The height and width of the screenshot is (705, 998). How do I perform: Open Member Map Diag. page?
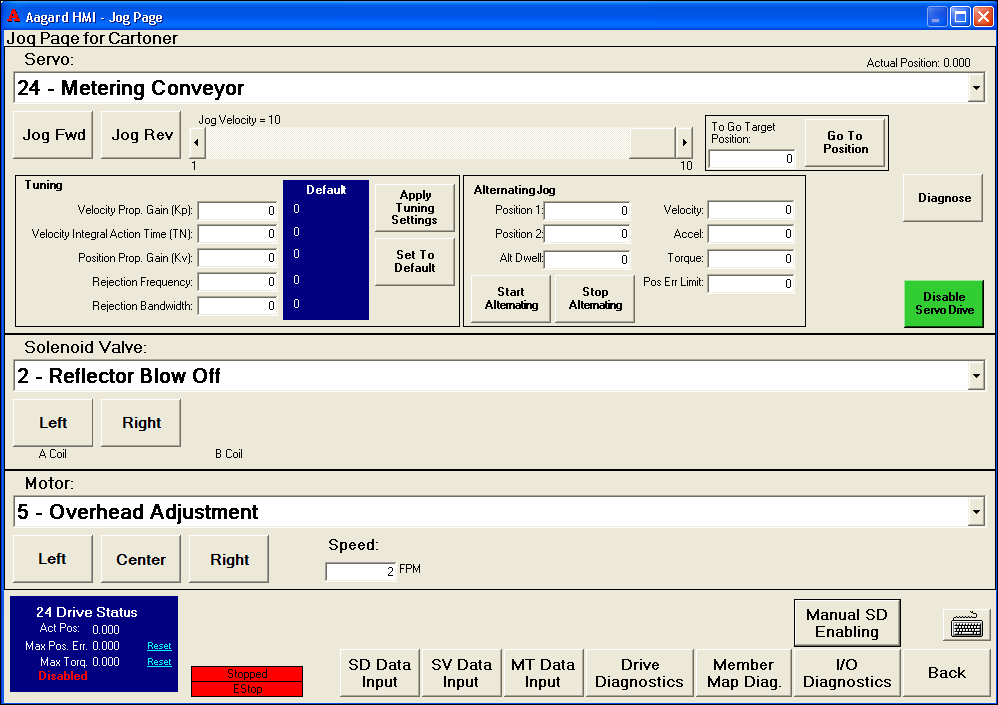(743, 673)
